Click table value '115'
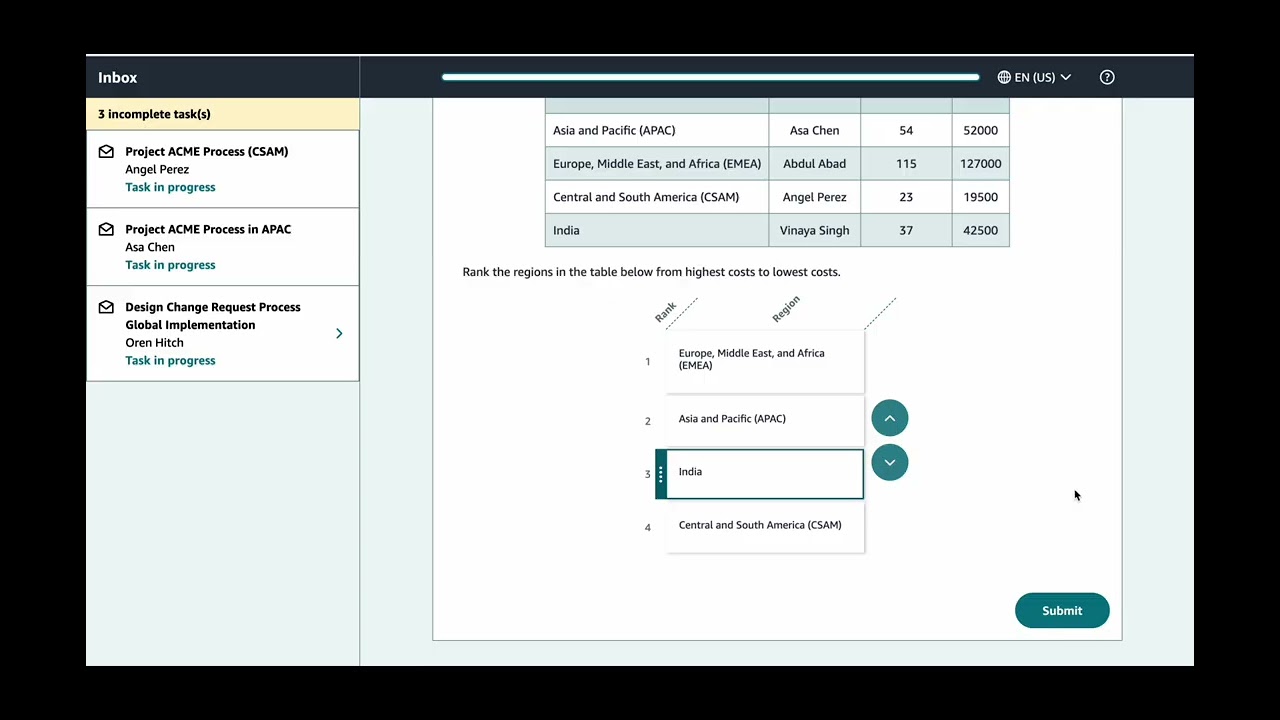Viewport: 1280px width, 720px height. 906,164
